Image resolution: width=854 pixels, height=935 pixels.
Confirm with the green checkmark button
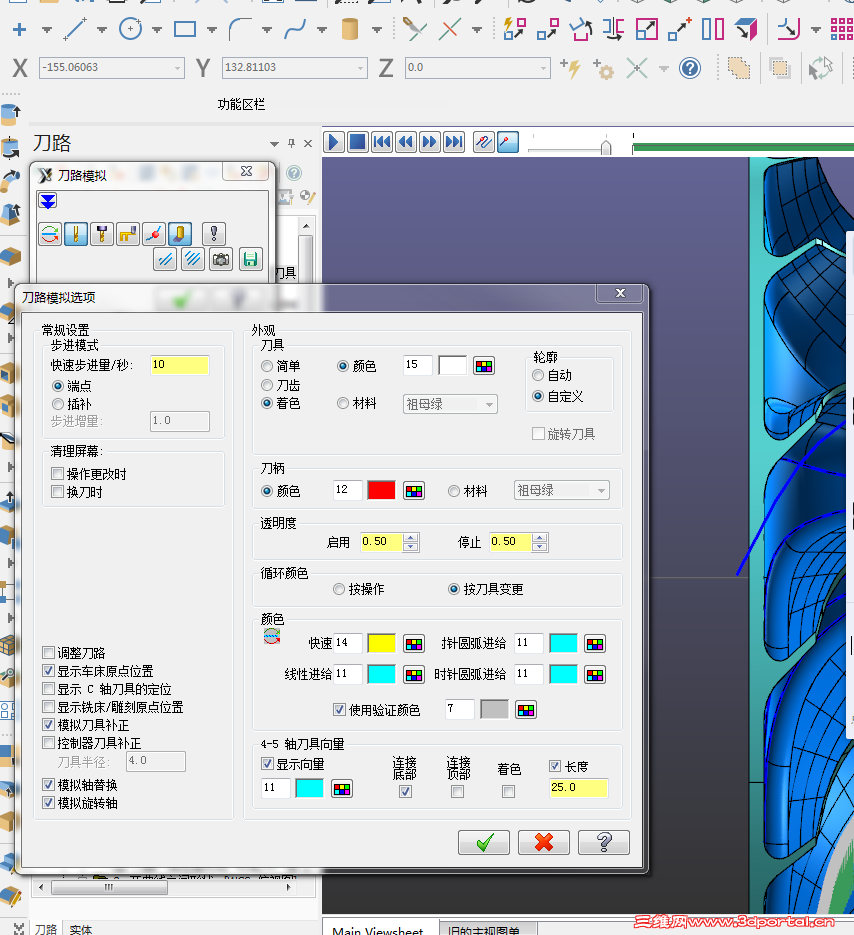pyautogui.click(x=484, y=842)
